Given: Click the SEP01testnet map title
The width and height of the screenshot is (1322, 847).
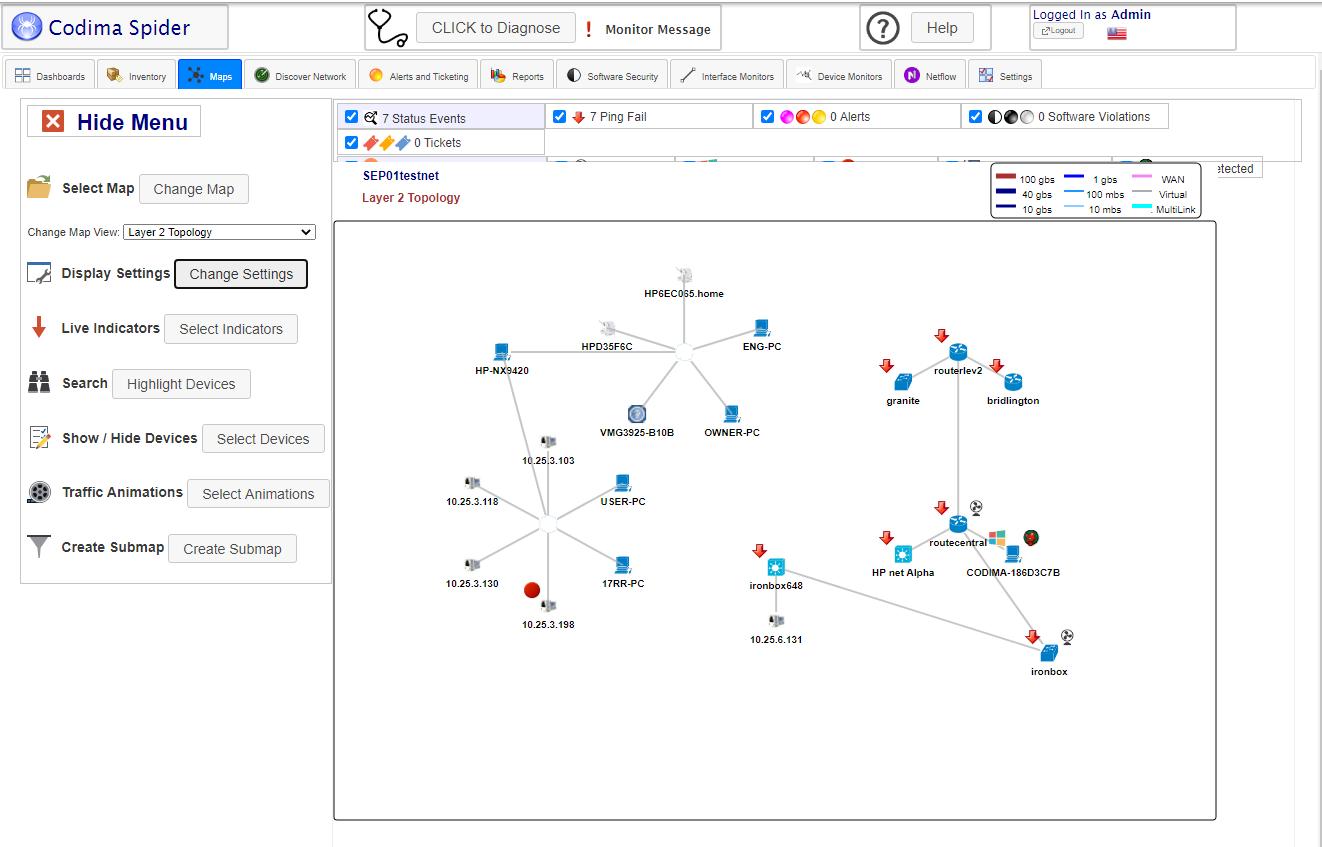Looking at the screenshot, I should click(401, 176).
